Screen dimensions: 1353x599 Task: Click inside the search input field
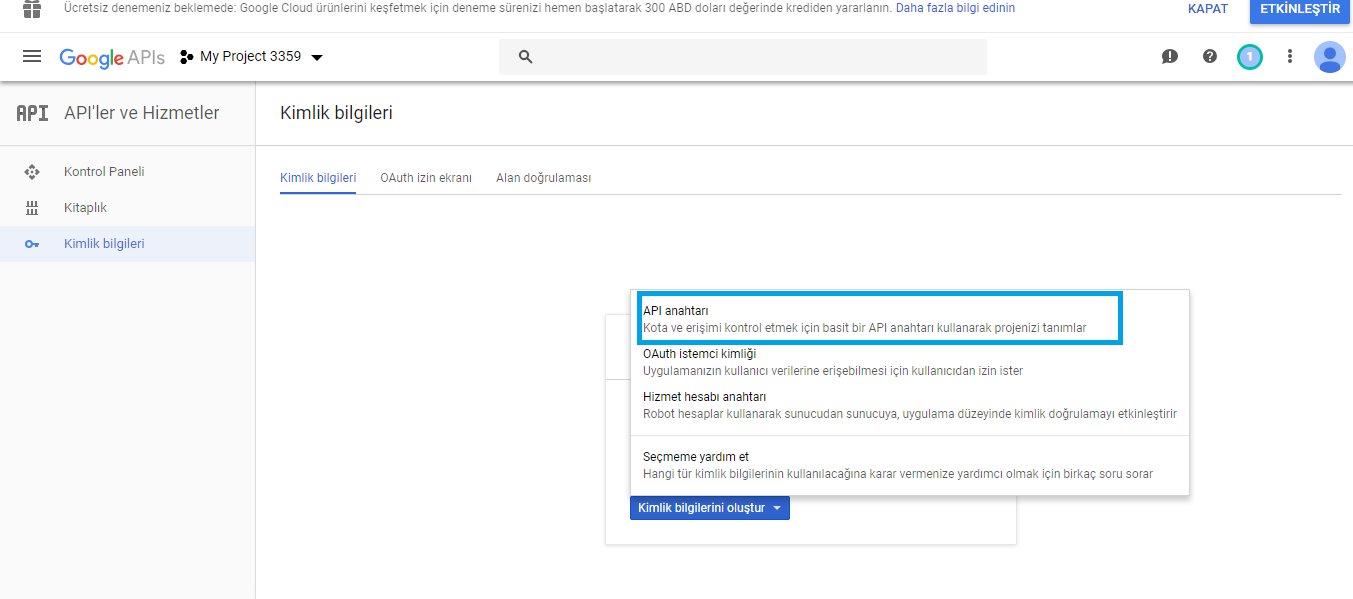[x=743, y=57]
